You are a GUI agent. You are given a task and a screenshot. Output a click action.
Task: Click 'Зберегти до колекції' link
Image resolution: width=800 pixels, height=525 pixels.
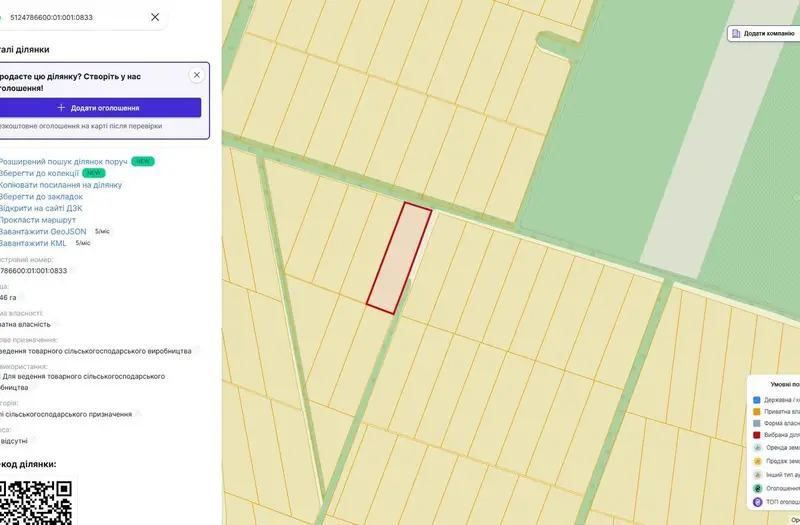pos(39,173)
